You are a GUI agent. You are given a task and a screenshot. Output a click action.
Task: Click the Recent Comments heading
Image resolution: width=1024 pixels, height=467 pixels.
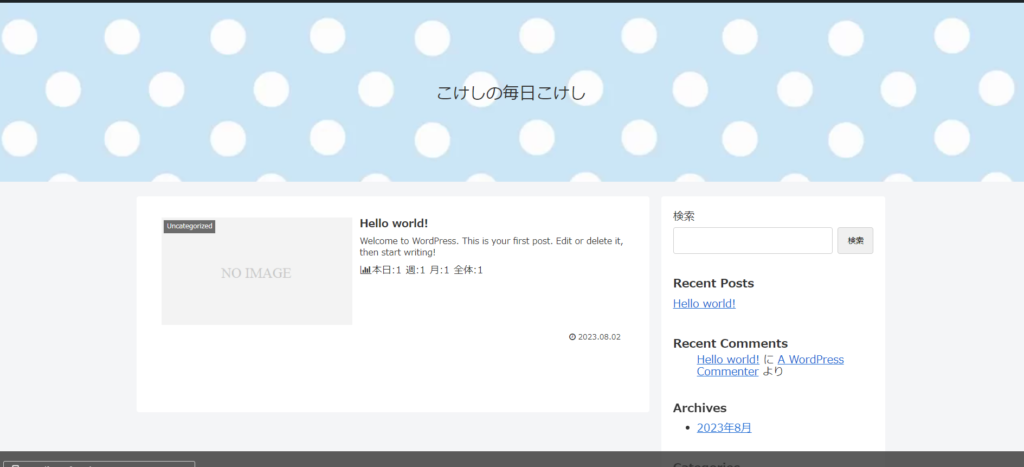(730, 344)
